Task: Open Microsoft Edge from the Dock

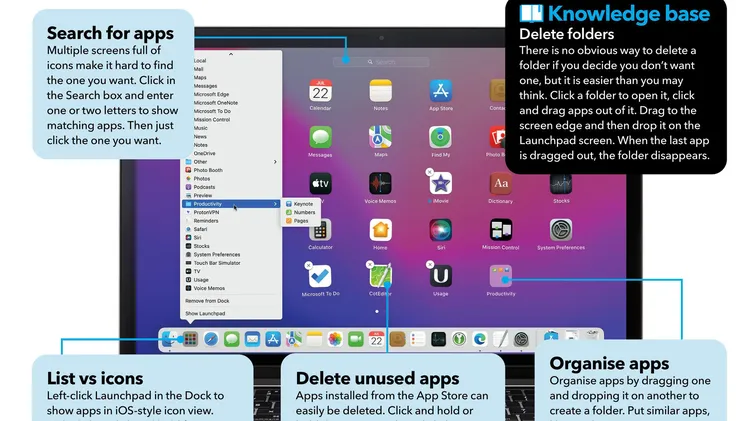Action: [480, 339]
